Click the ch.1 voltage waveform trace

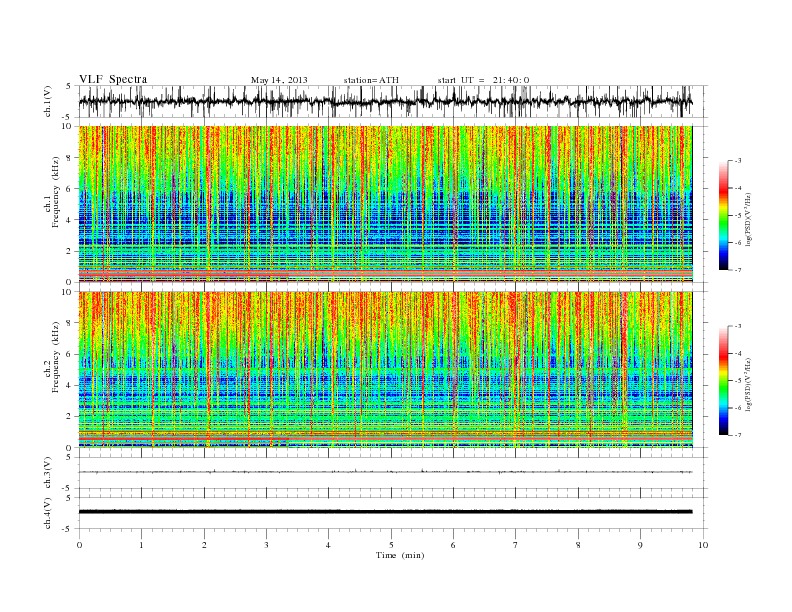[385, 102]
